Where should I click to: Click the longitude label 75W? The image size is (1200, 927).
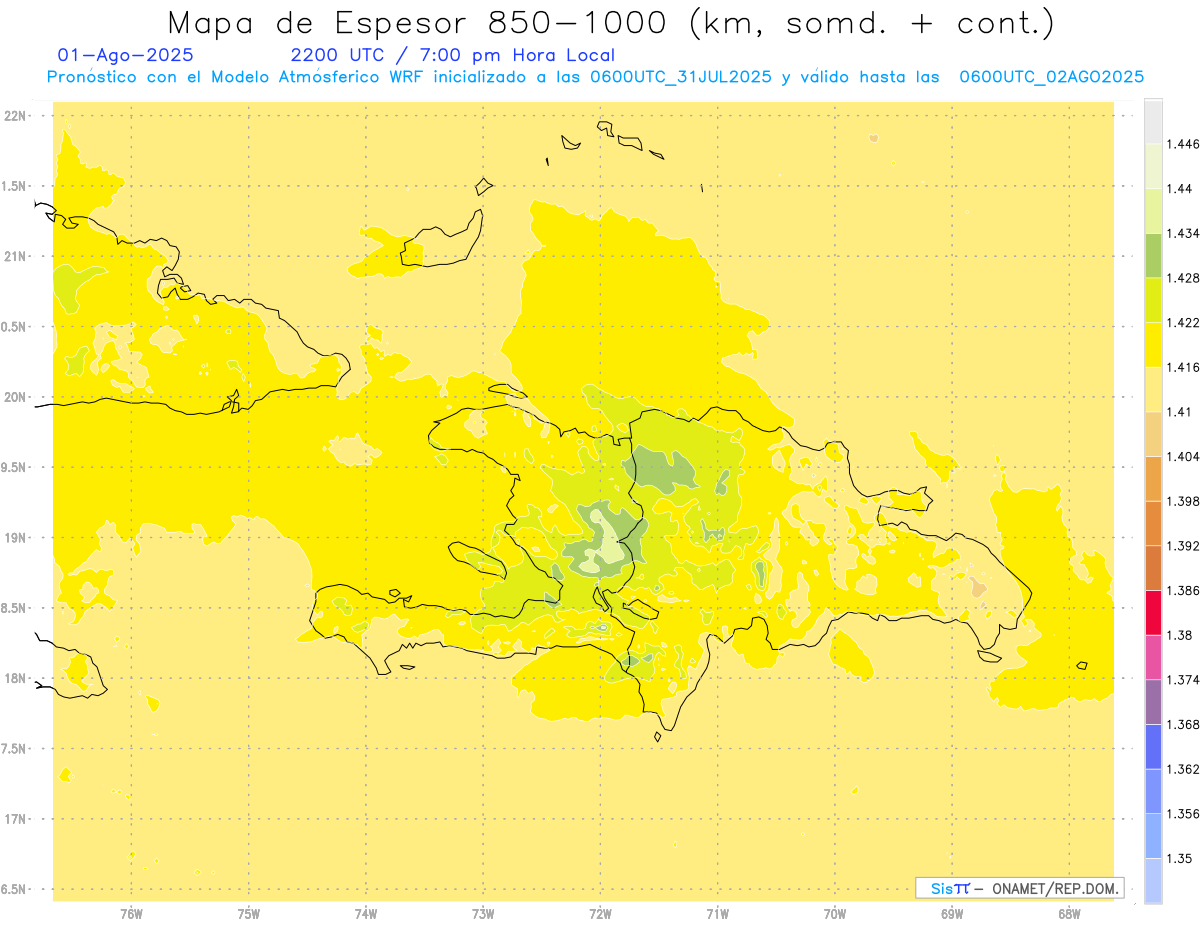[x=248, y=914]
